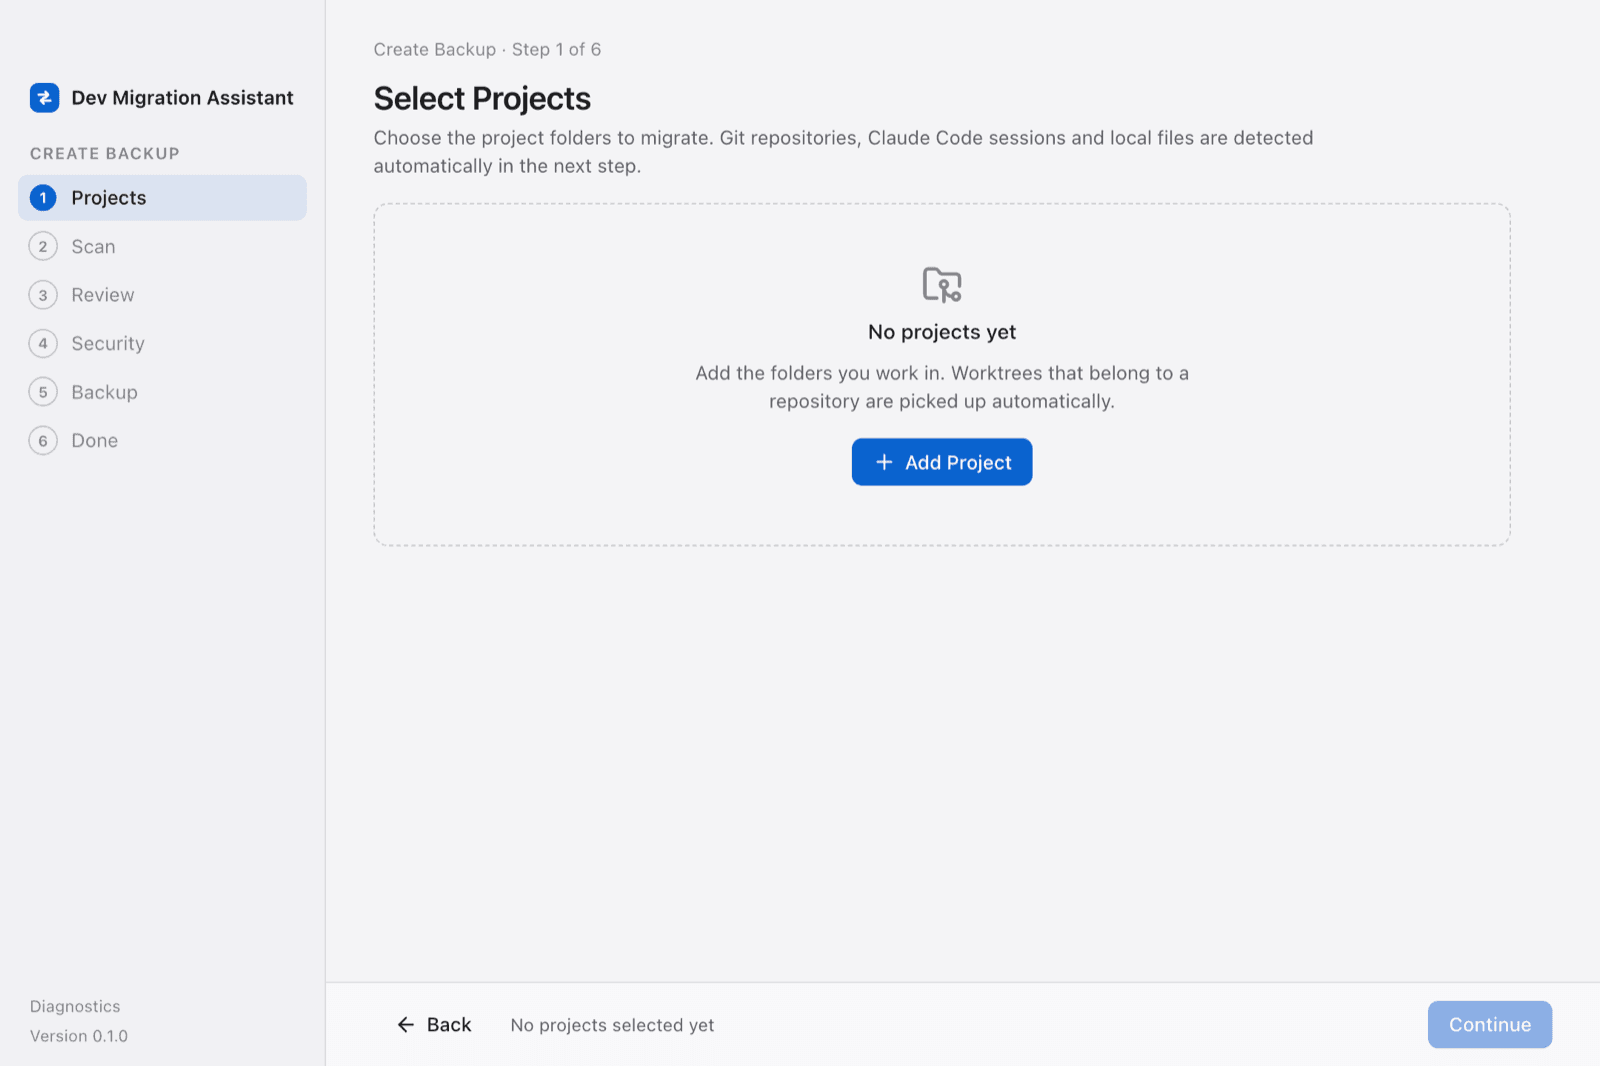The image size is (1600, 1066).
Task: Go to the Scan step
Action: point(162,246)
